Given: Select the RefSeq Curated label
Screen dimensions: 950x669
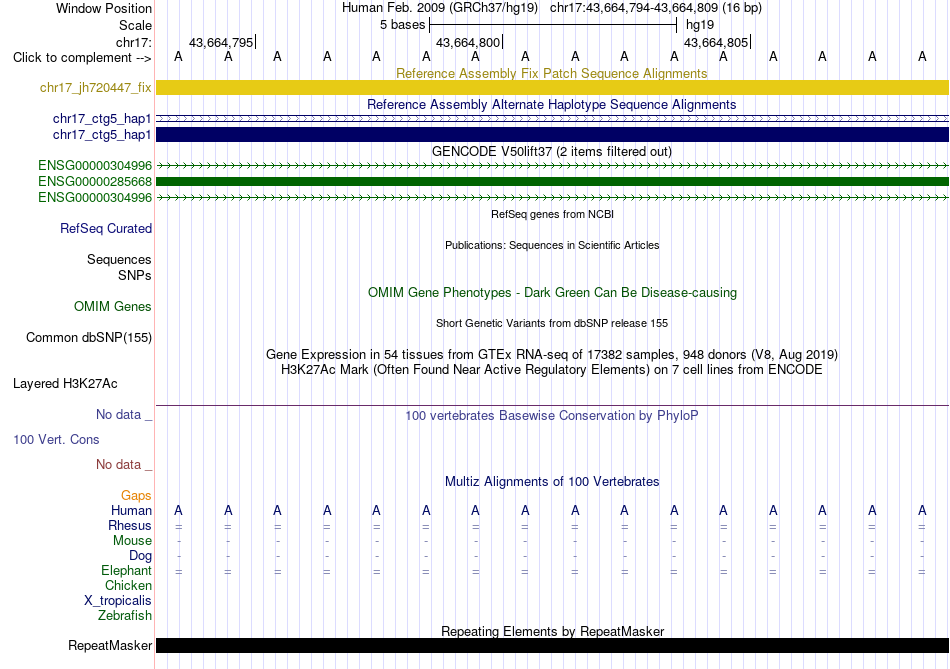Looking at the screenshot, I should [x=106, y=228].
